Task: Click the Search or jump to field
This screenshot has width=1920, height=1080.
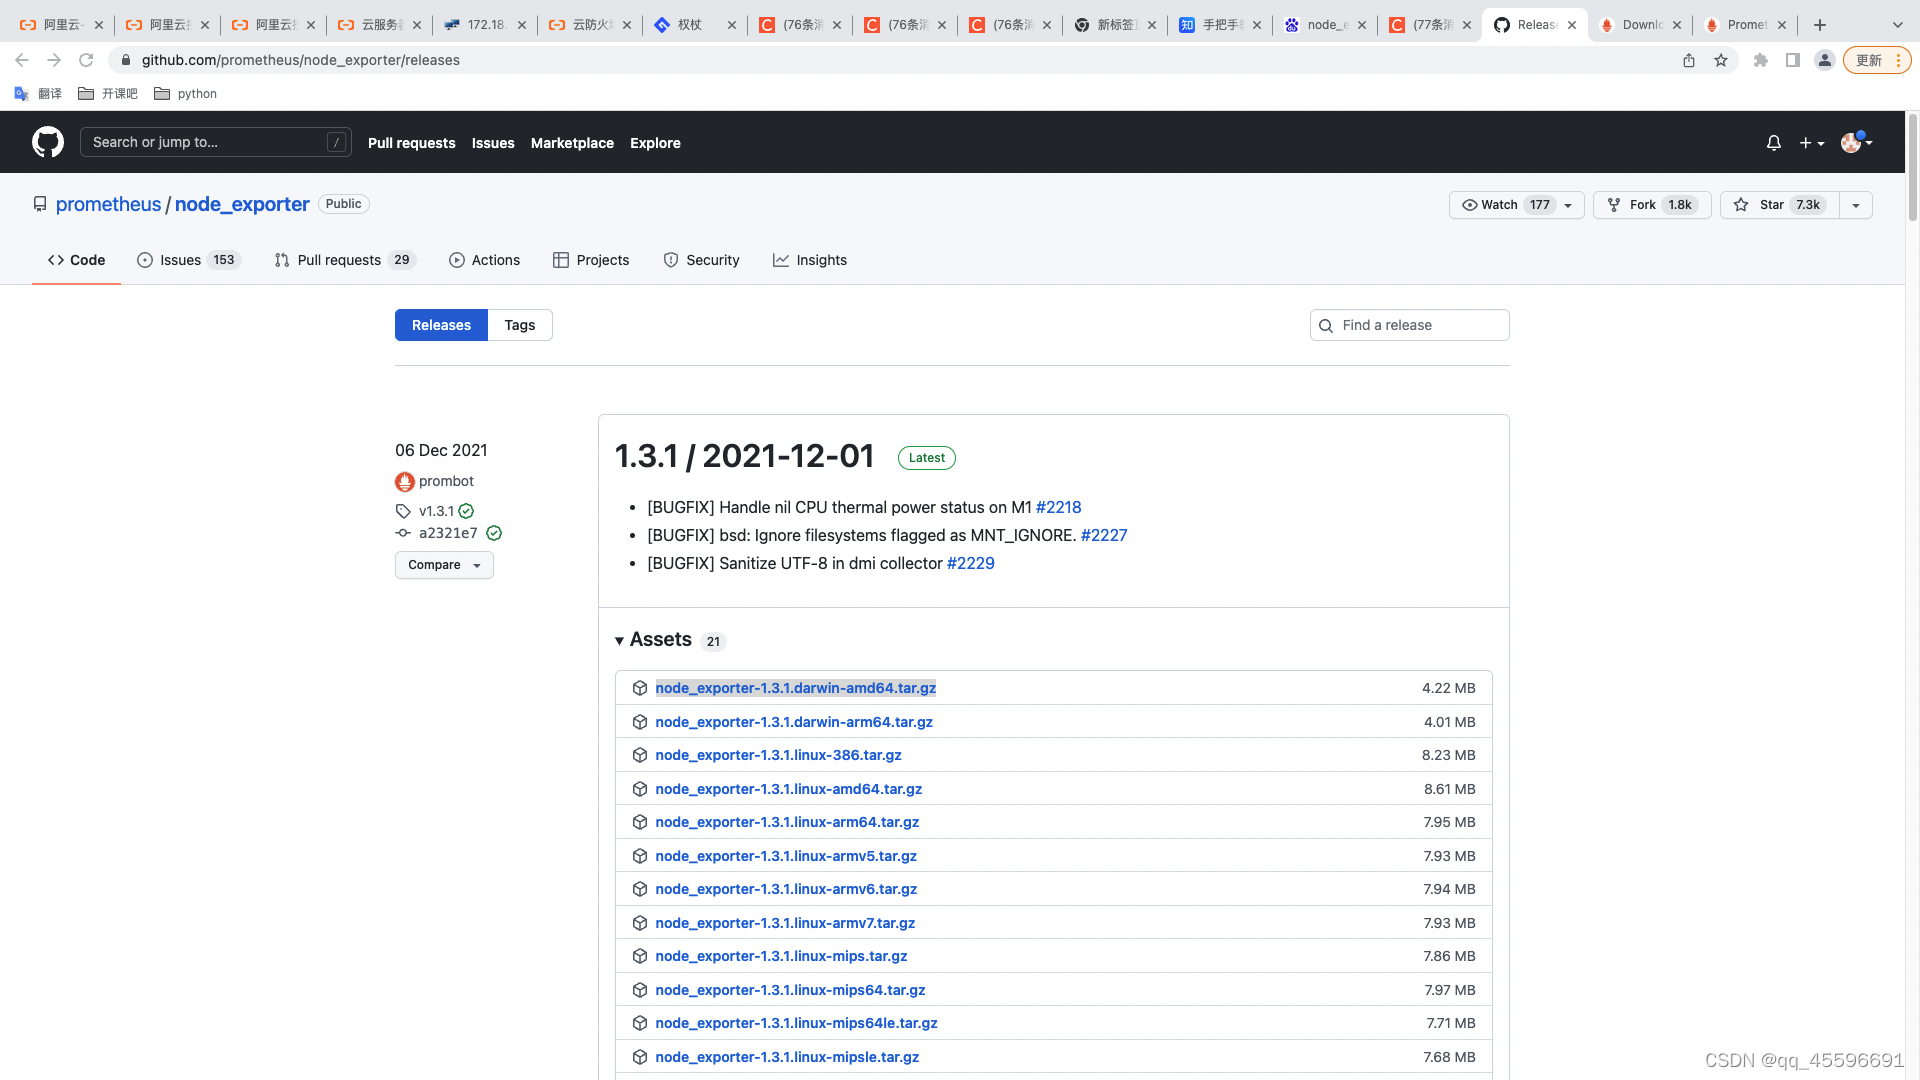Action: click(216, 142)
